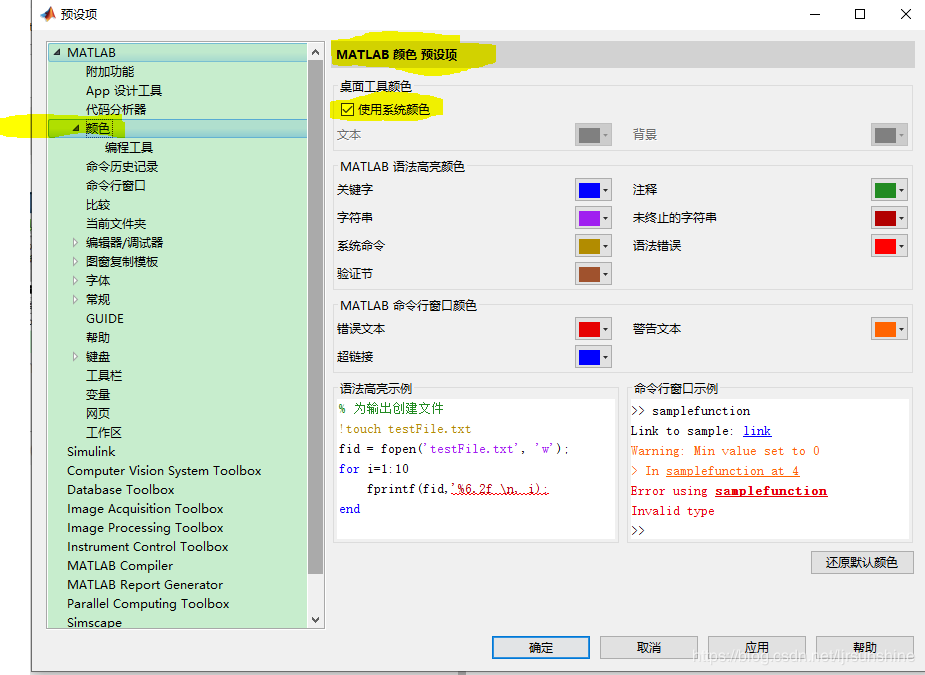
Task: Select Instrument Control Toolbox
Action: [x=147, y=546]
